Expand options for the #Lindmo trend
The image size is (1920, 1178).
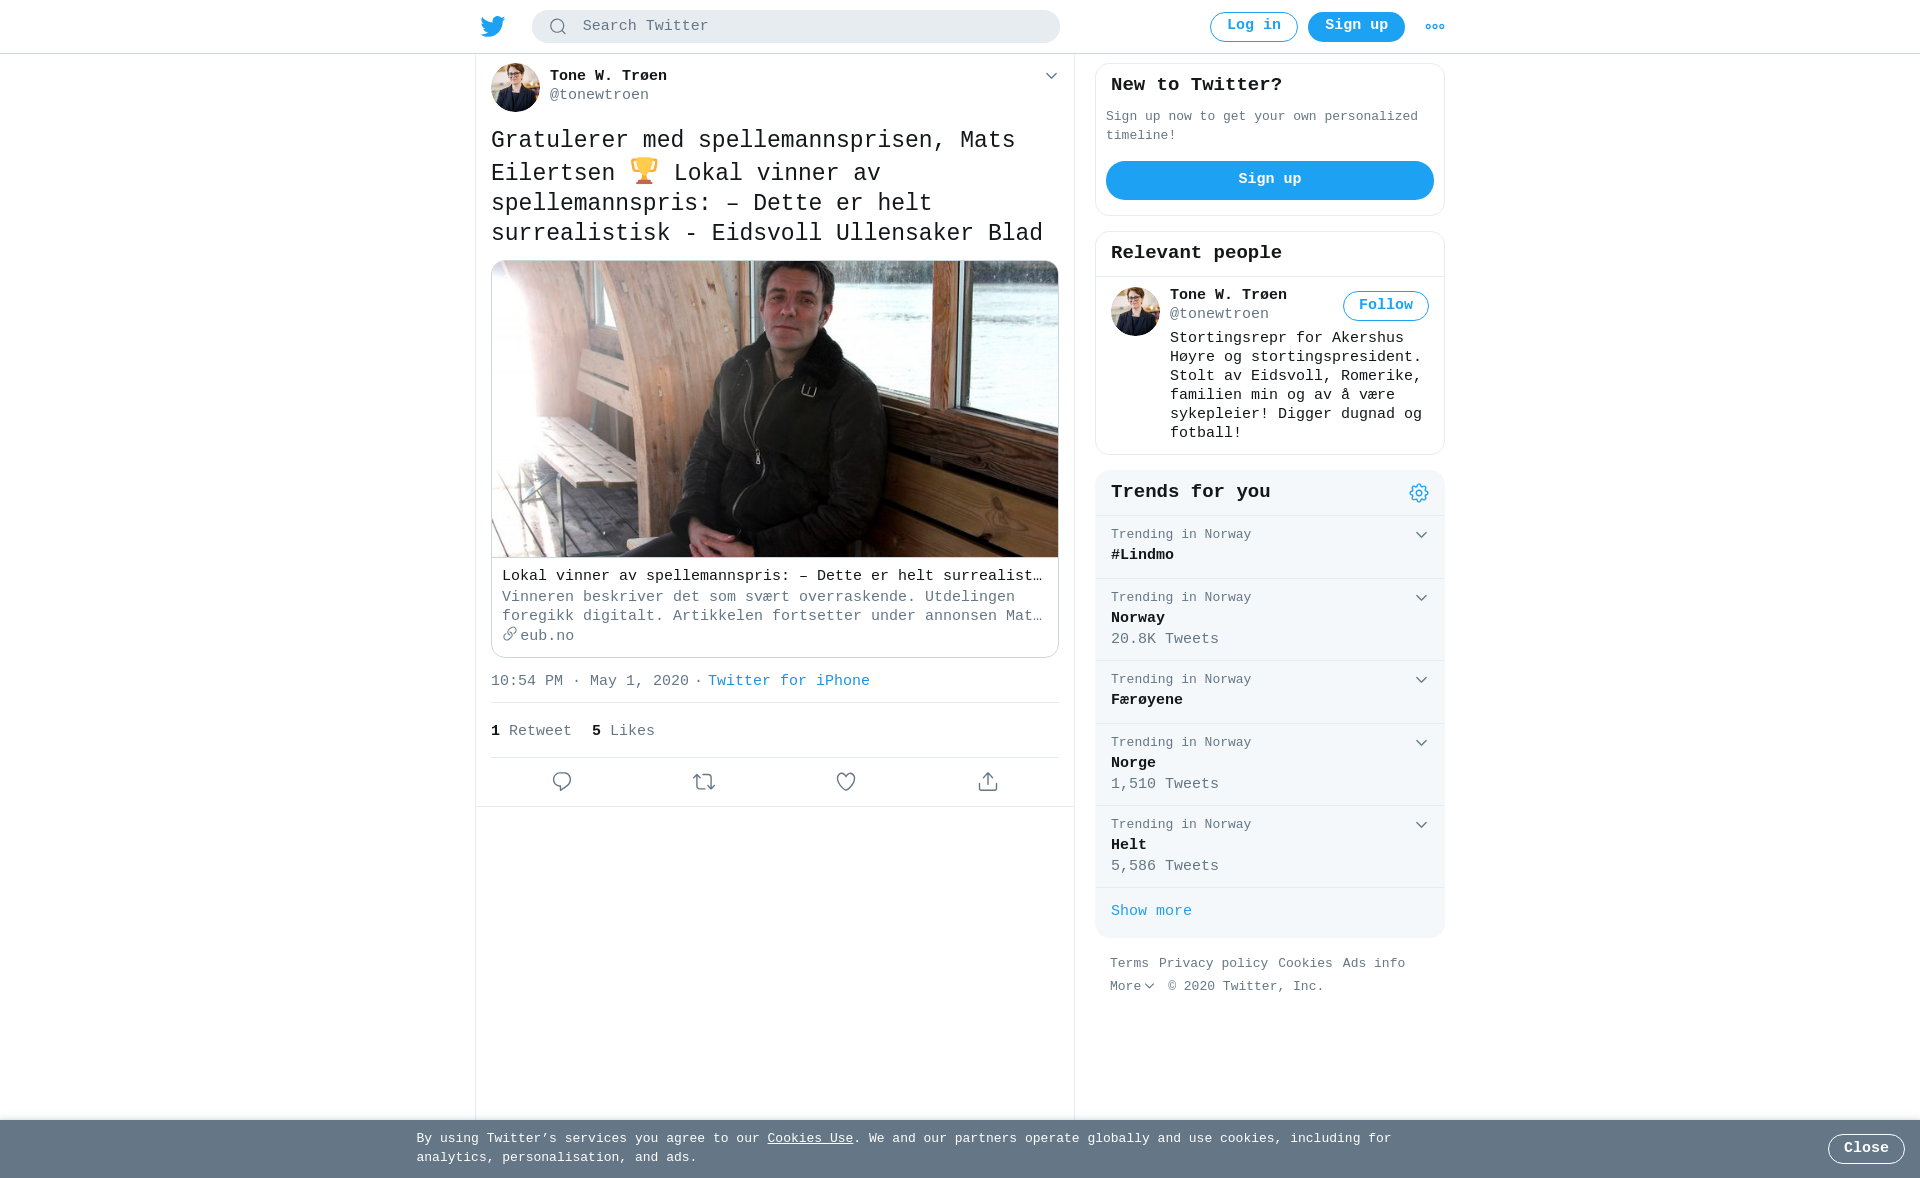[1421, 535]
